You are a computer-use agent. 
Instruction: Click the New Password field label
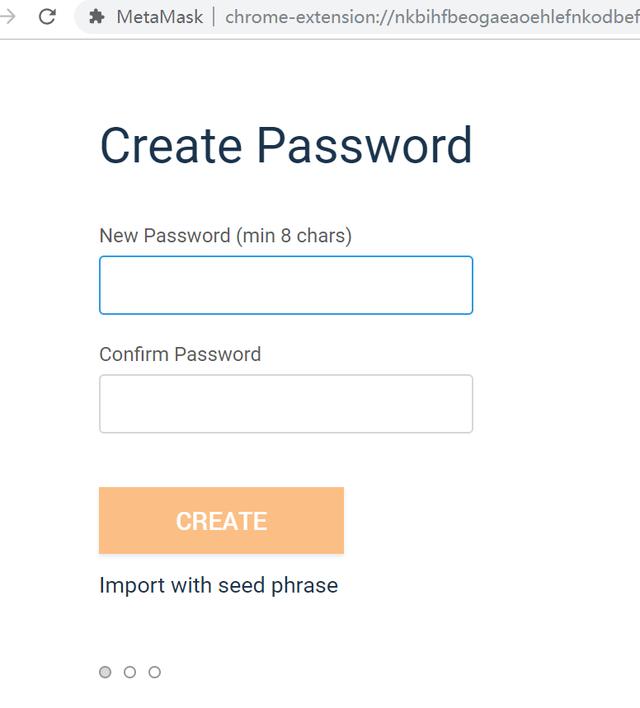pyautogui.click(x=165, y=236)
